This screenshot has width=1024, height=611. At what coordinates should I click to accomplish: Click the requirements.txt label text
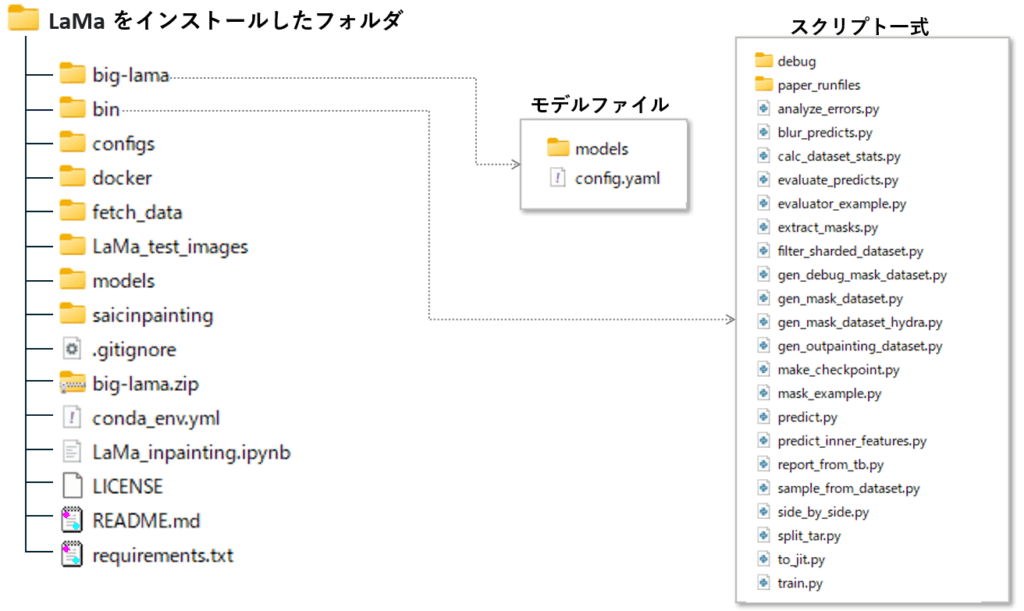pyautogui.click(x=163, y=555)
